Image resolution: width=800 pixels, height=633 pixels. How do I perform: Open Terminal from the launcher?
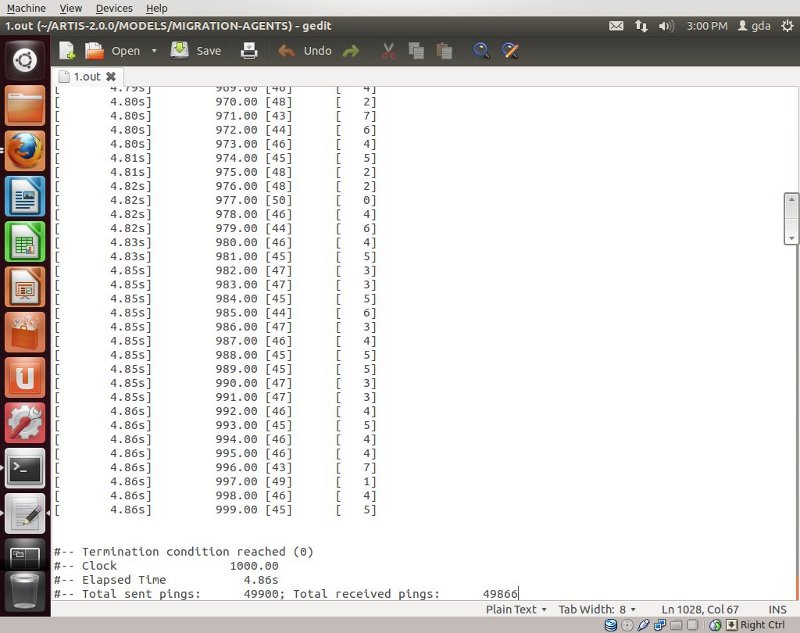(x=25, y=468)
